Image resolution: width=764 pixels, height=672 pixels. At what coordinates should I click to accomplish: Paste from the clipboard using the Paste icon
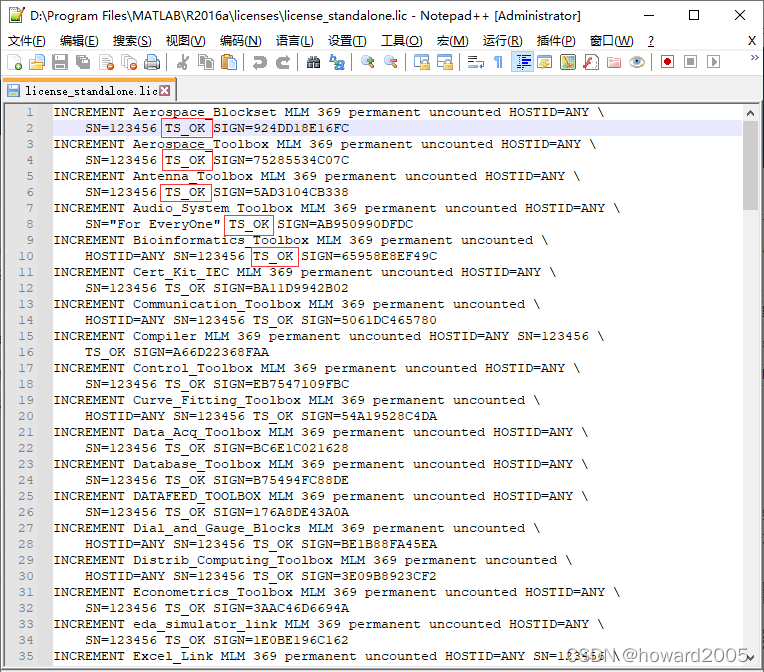[229, 62]
